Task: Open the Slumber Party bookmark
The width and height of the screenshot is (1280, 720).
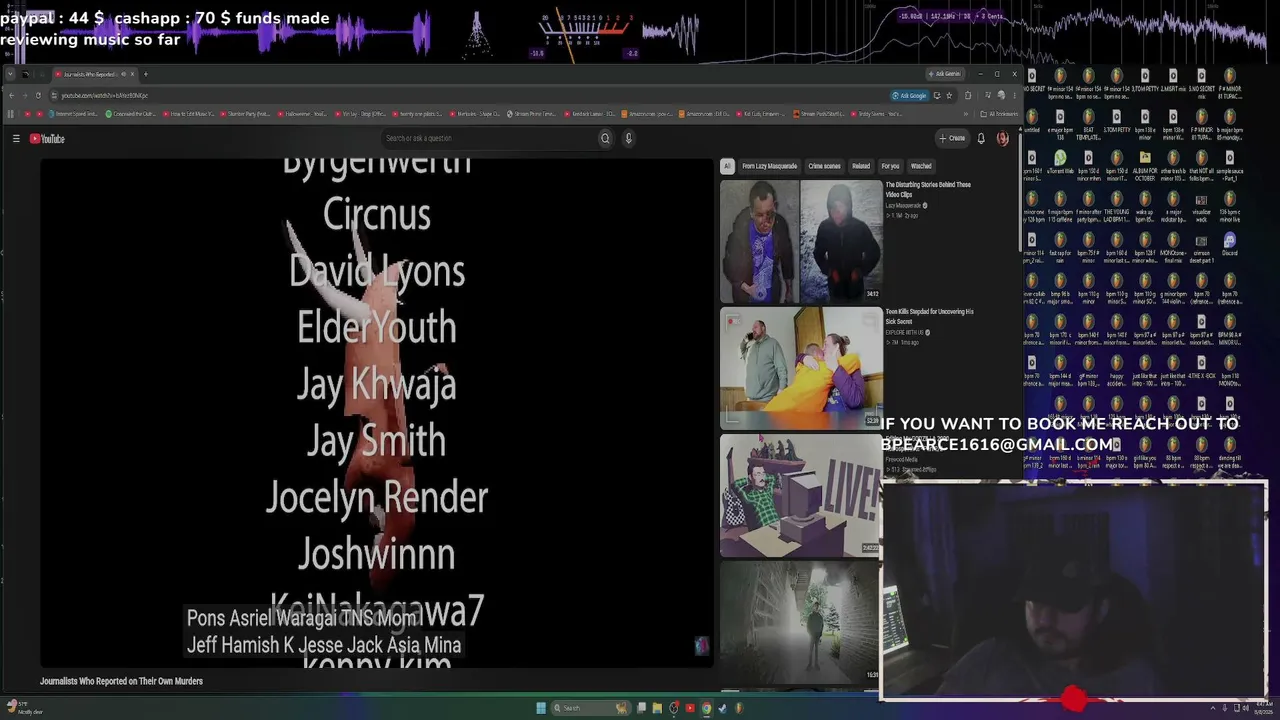Action: click(x=245, y=114)
